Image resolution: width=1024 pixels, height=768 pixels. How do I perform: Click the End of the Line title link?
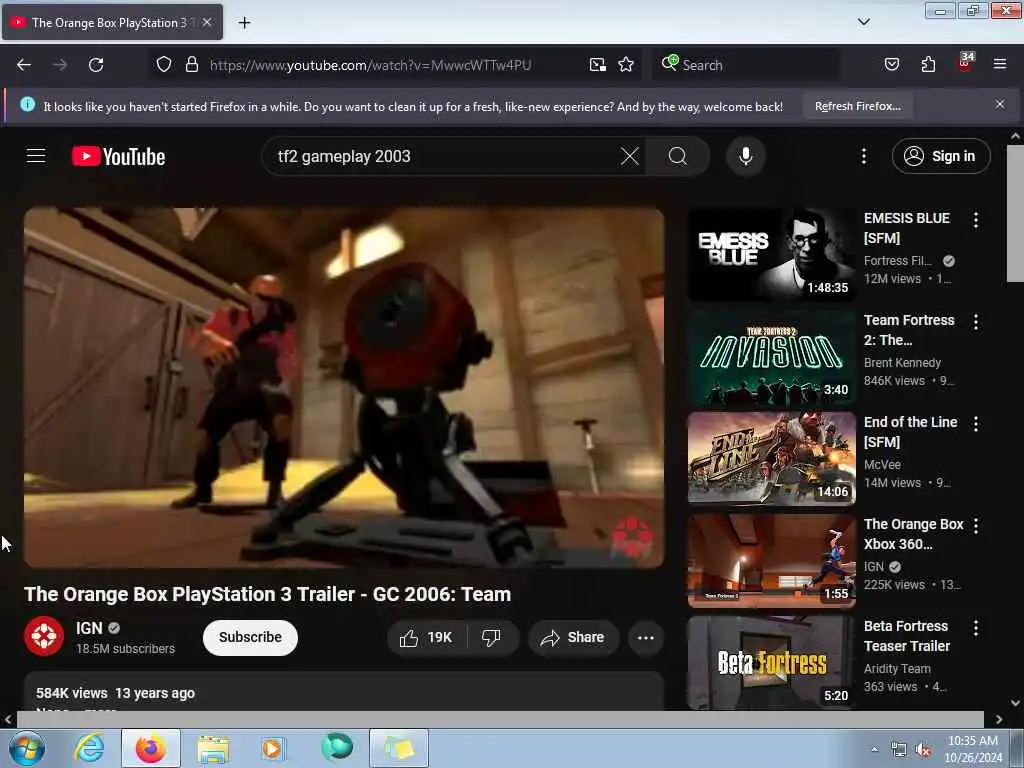tap(910, 432)
